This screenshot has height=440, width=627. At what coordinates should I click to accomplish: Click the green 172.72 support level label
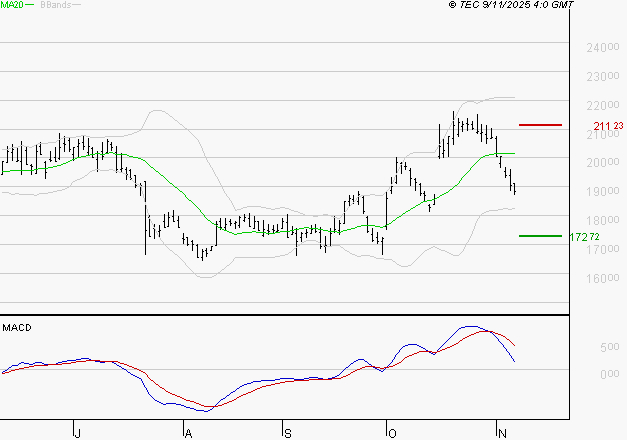tap(584, 237)
